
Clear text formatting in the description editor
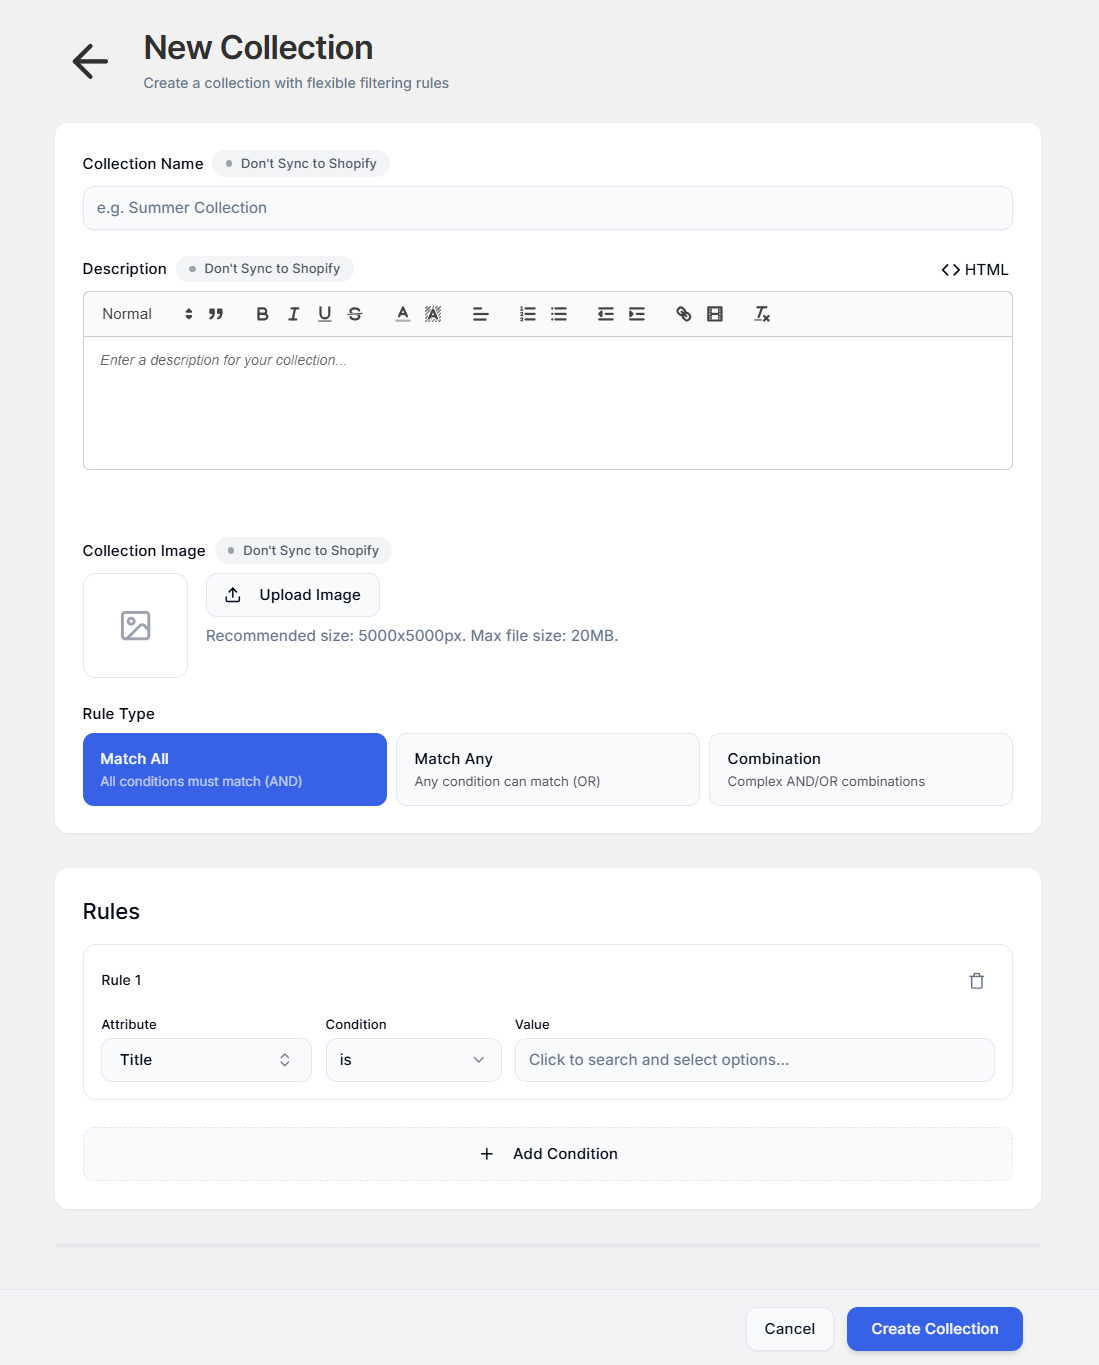(762, 313)
